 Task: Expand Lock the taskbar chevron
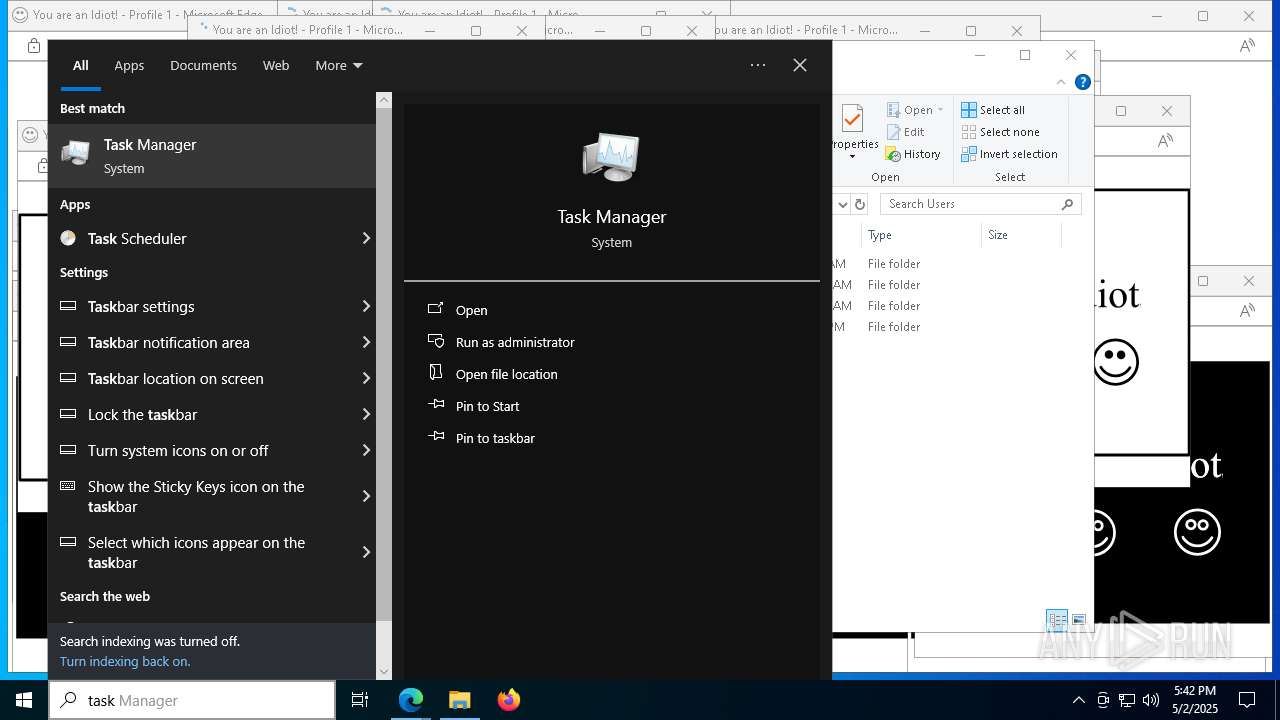click(366, 414)
